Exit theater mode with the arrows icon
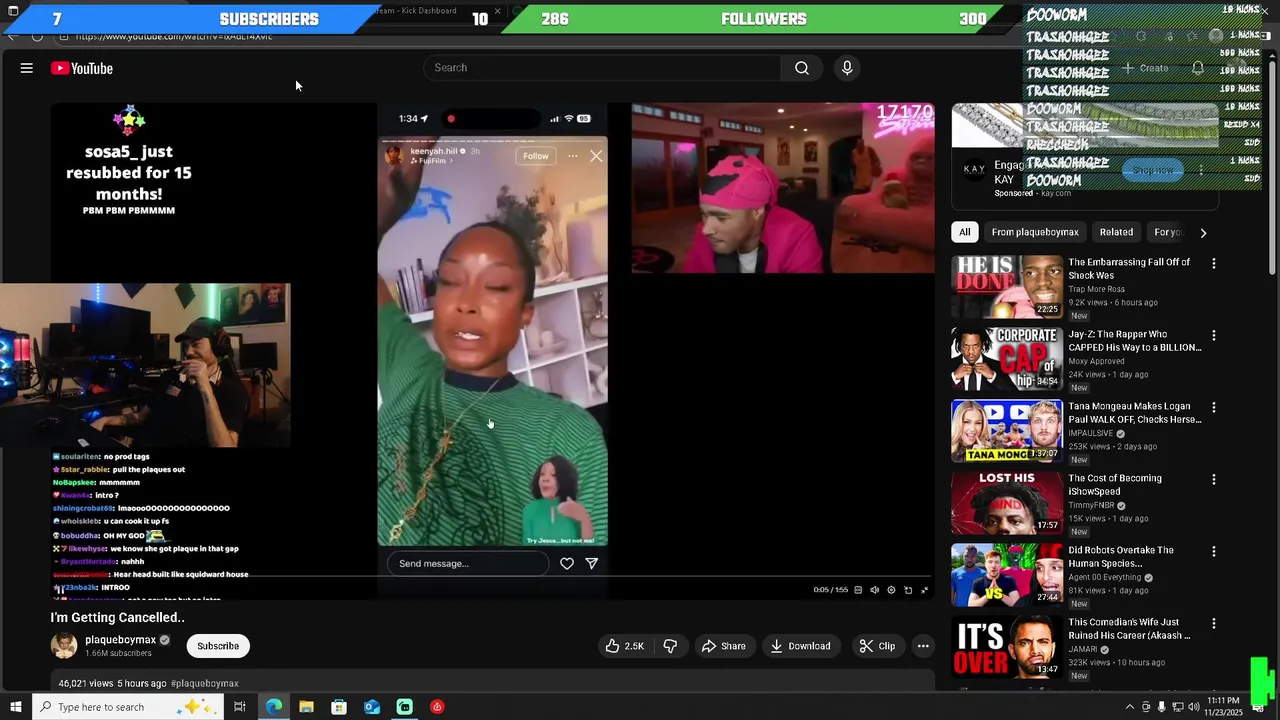The image size is (1280, 720). tap(924, 590)
